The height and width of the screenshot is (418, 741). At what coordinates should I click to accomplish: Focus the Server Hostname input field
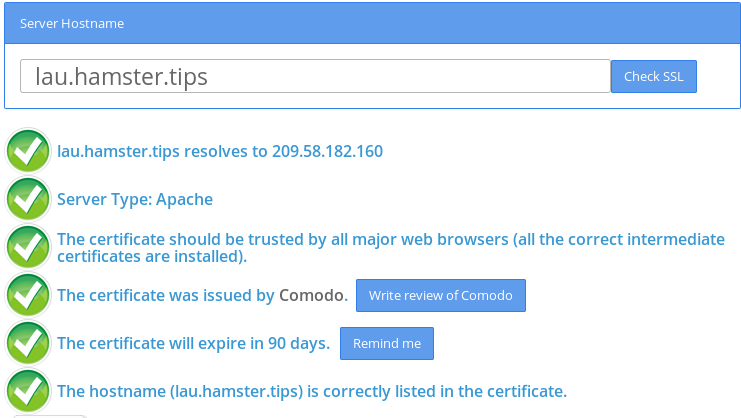[315, 76]
